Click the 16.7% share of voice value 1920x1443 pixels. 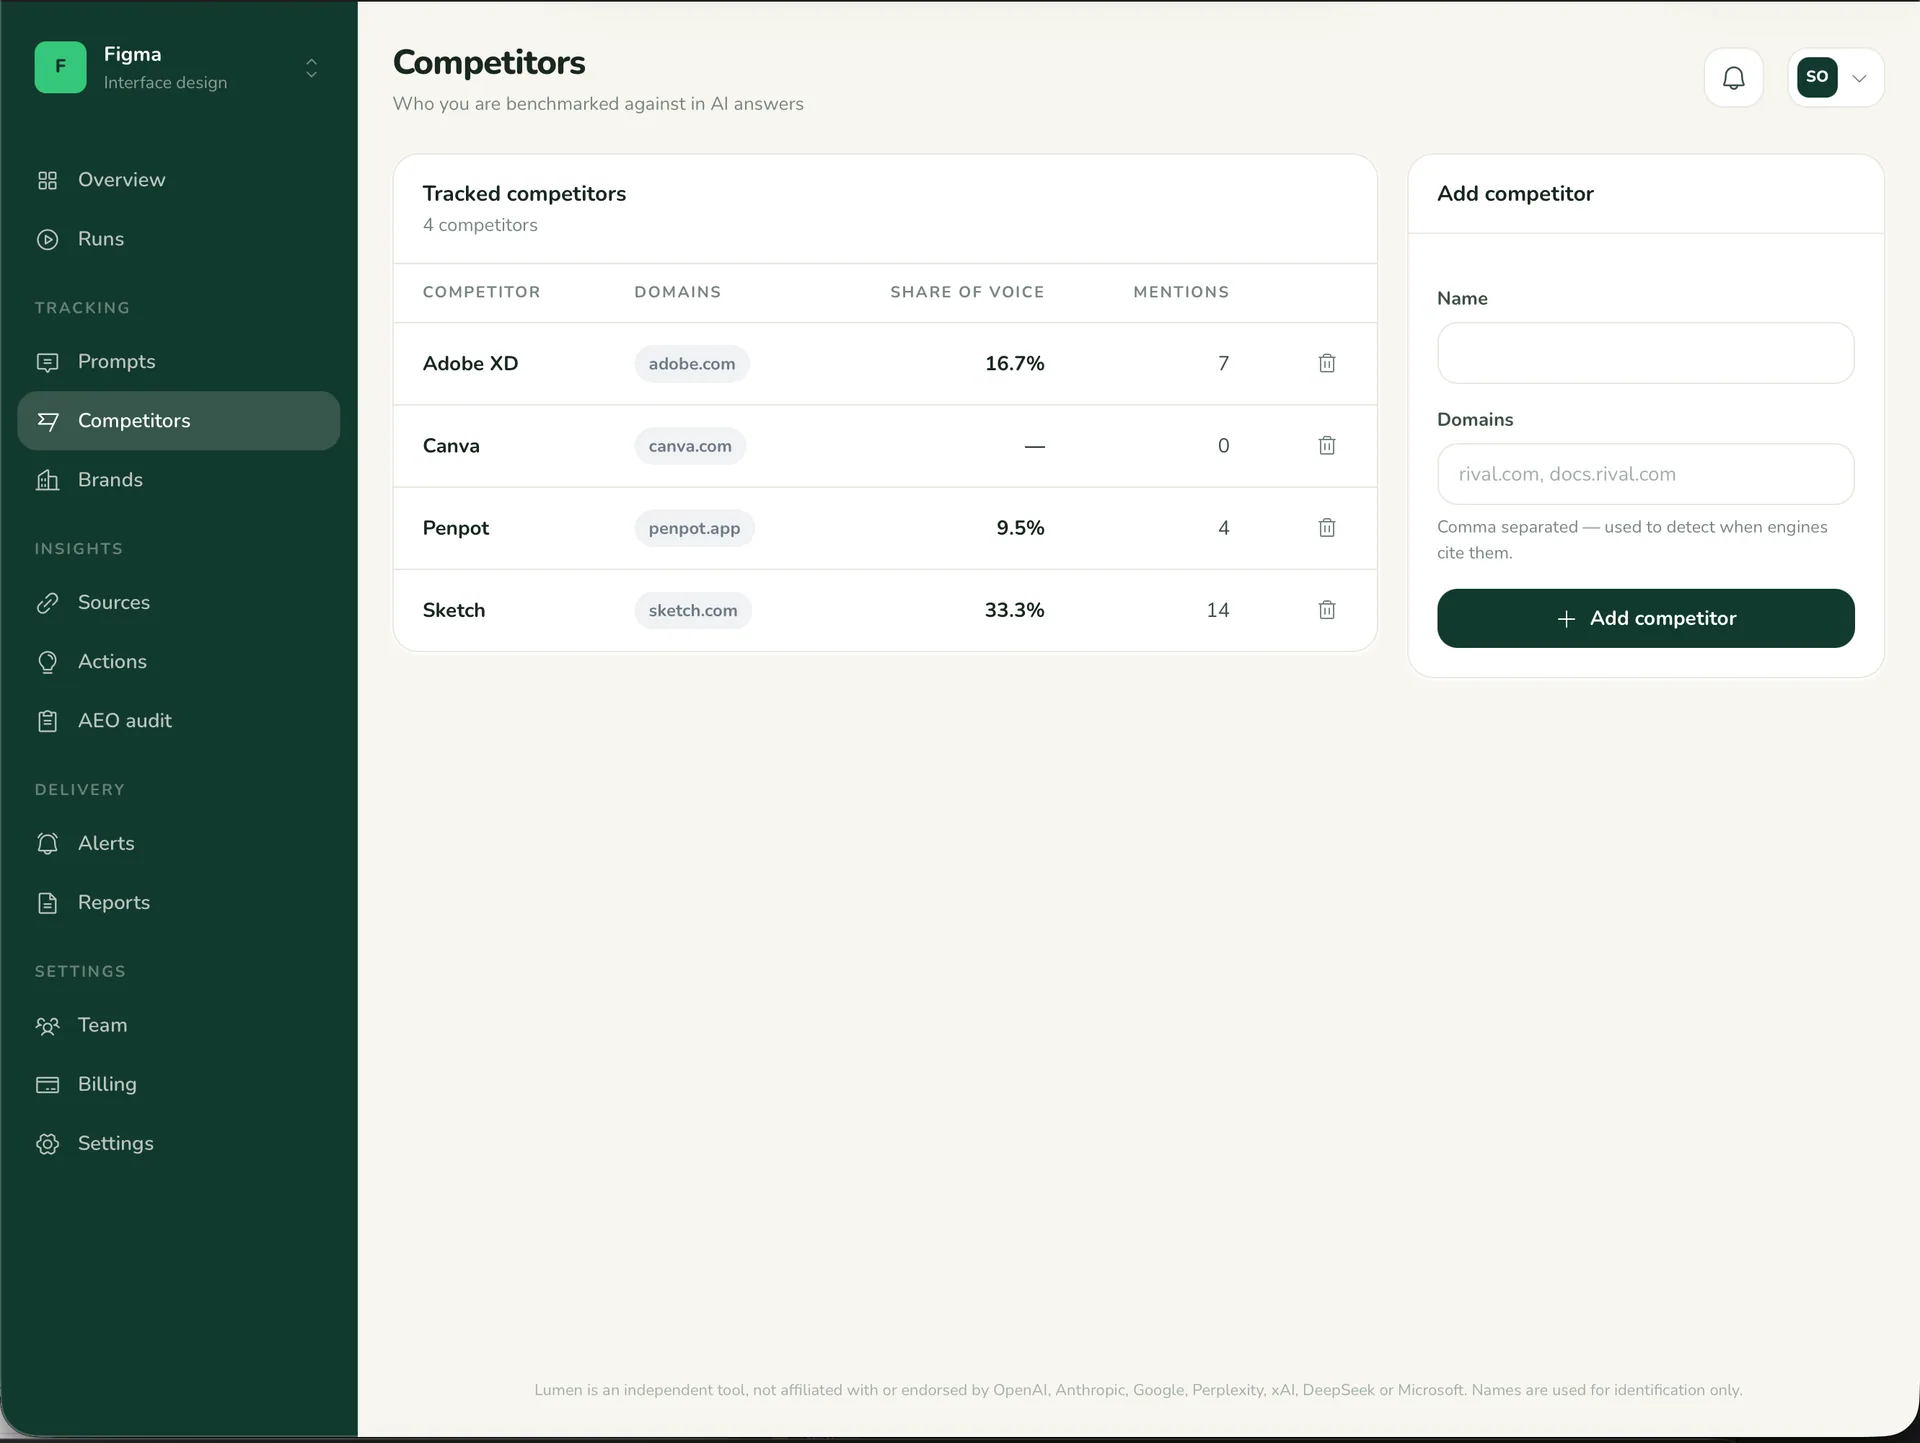point(1014,363)
